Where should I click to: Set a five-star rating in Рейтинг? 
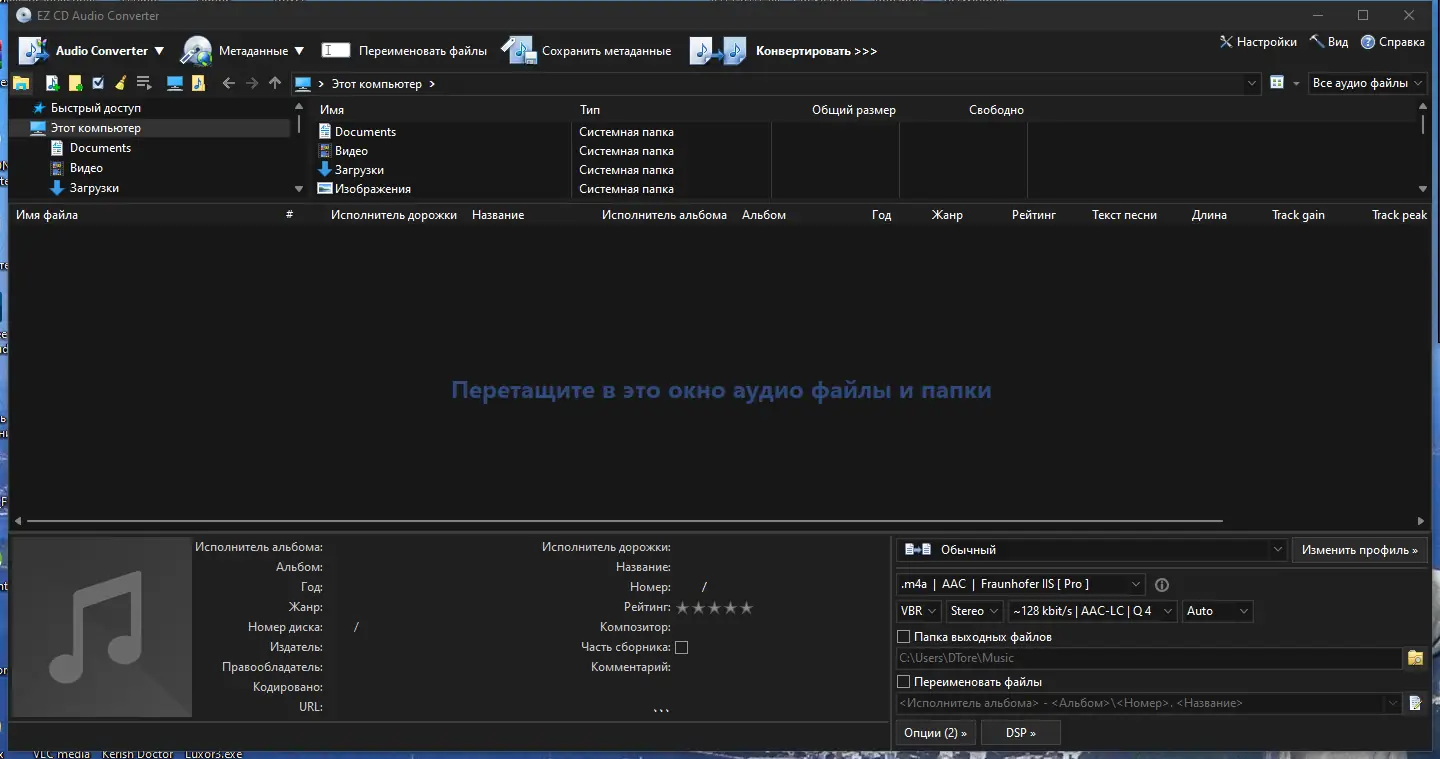pyautogui.click(x=745, y=607)
